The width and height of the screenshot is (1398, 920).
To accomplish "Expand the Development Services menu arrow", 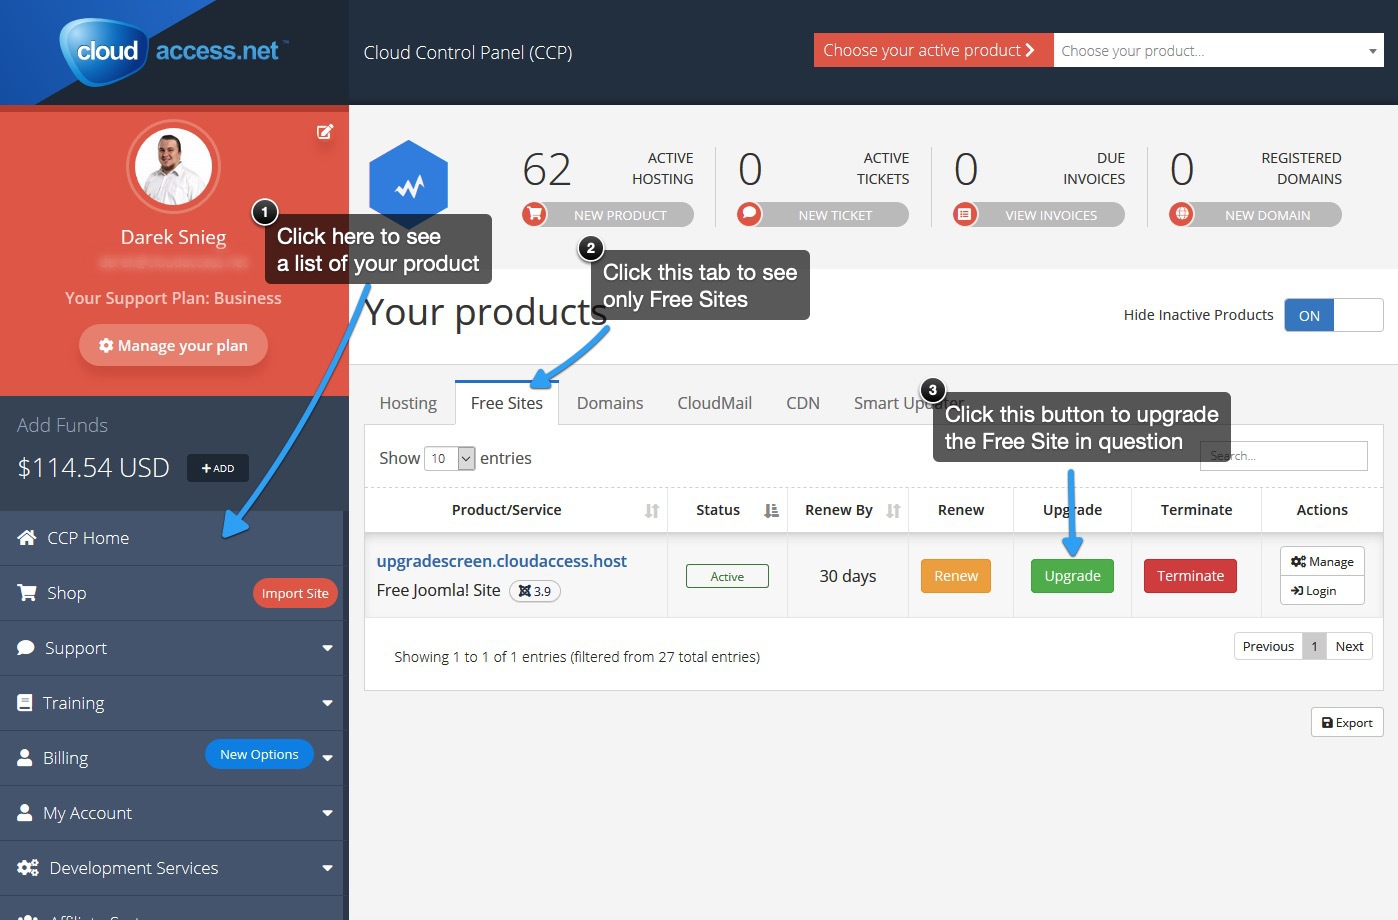I will (327, 868).
